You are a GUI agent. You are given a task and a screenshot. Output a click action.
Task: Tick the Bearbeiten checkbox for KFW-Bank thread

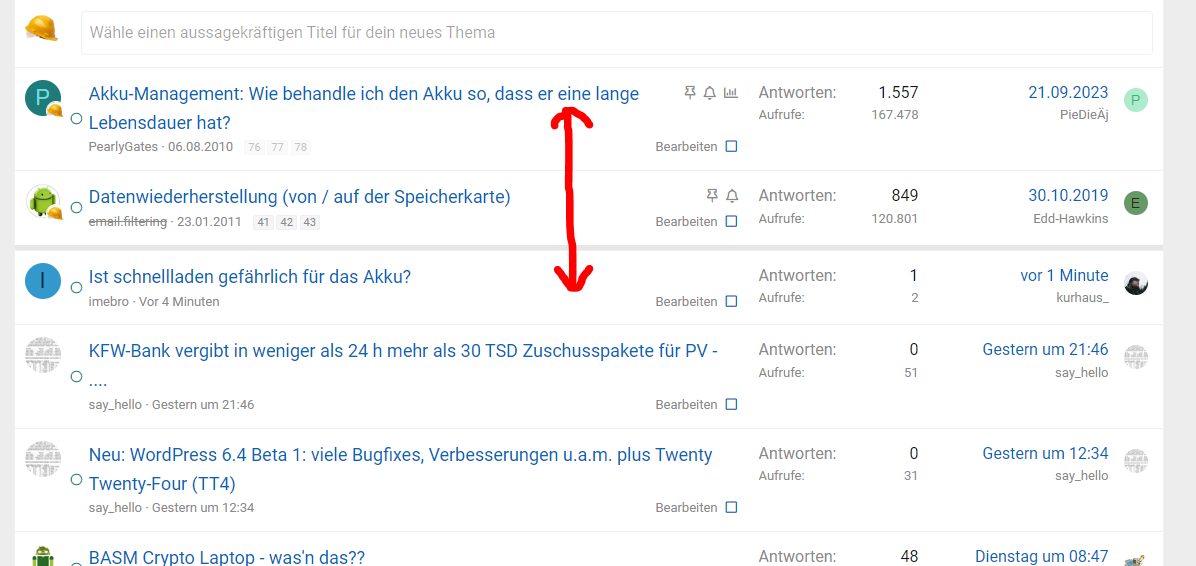tap(731, 404)
